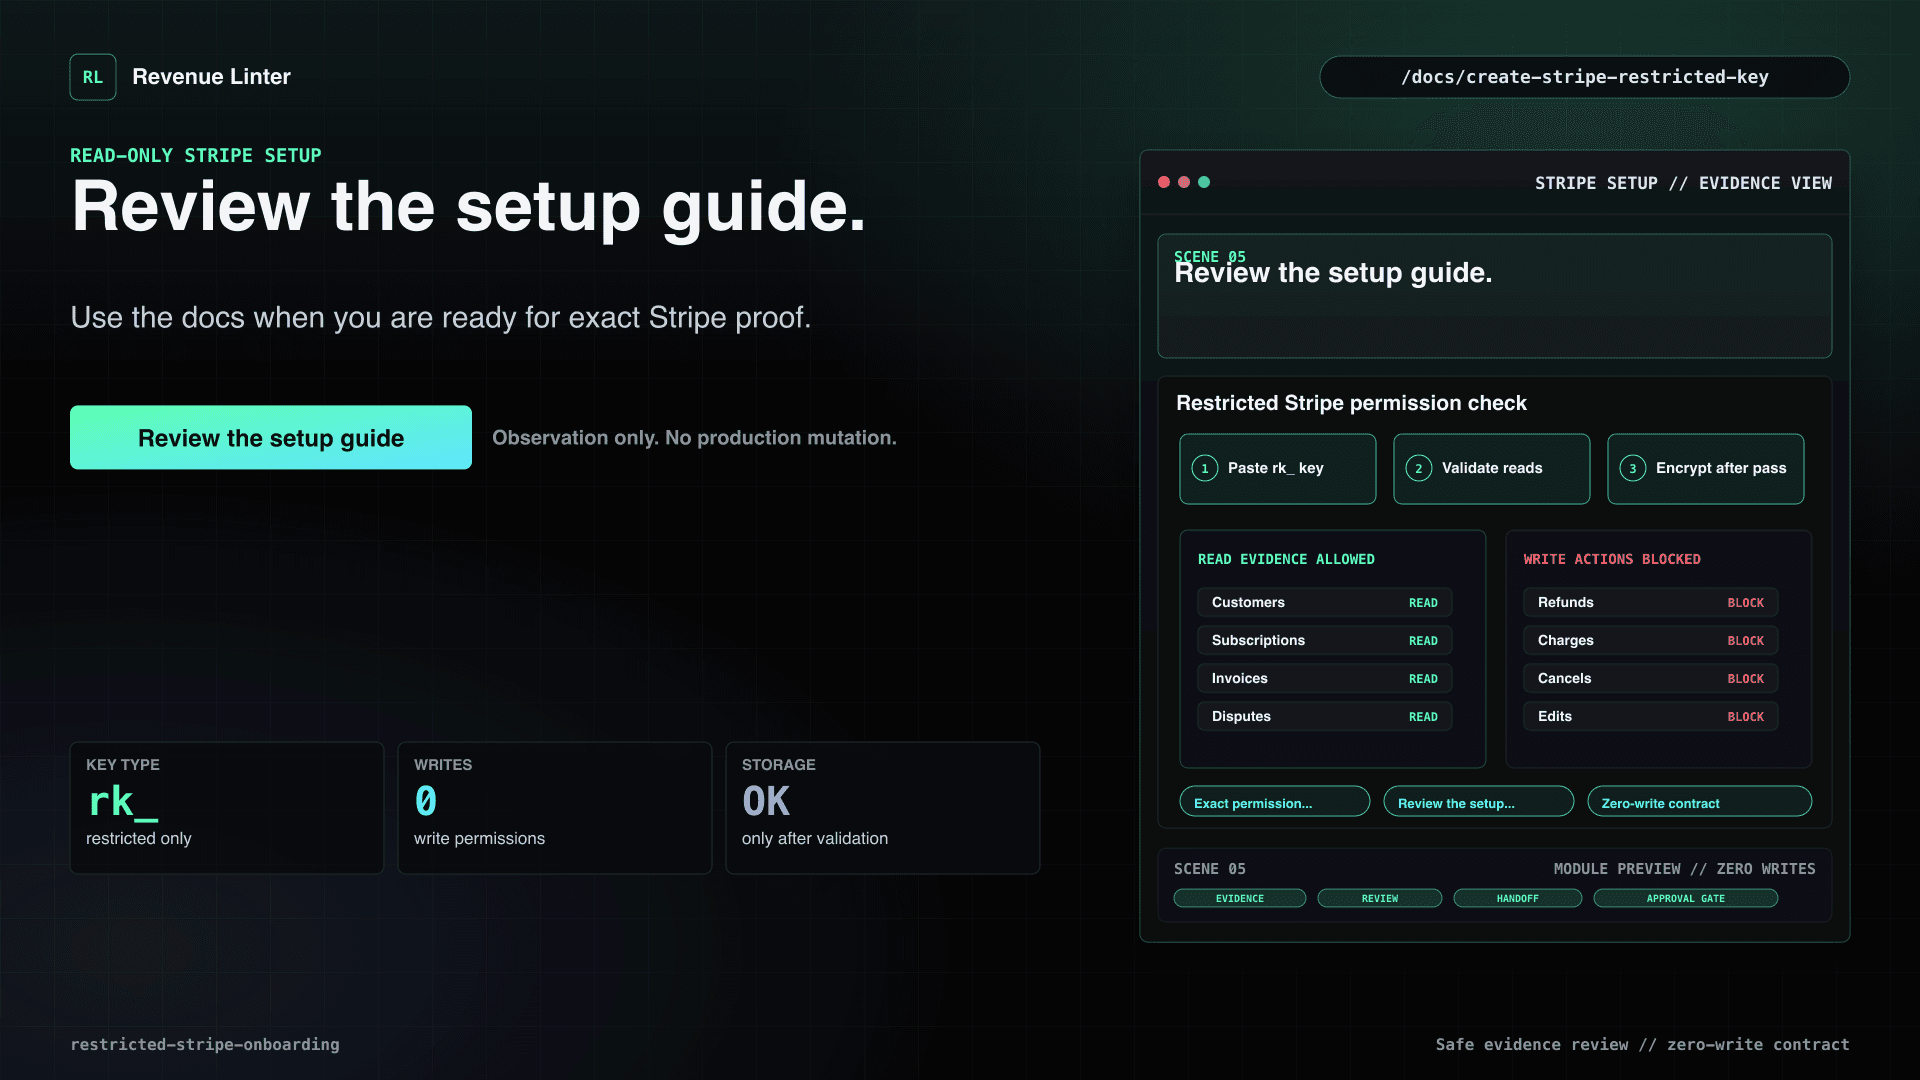
Task: Click the 'Use the docs when you are ready' subtitle
Action: pos(441,317)
